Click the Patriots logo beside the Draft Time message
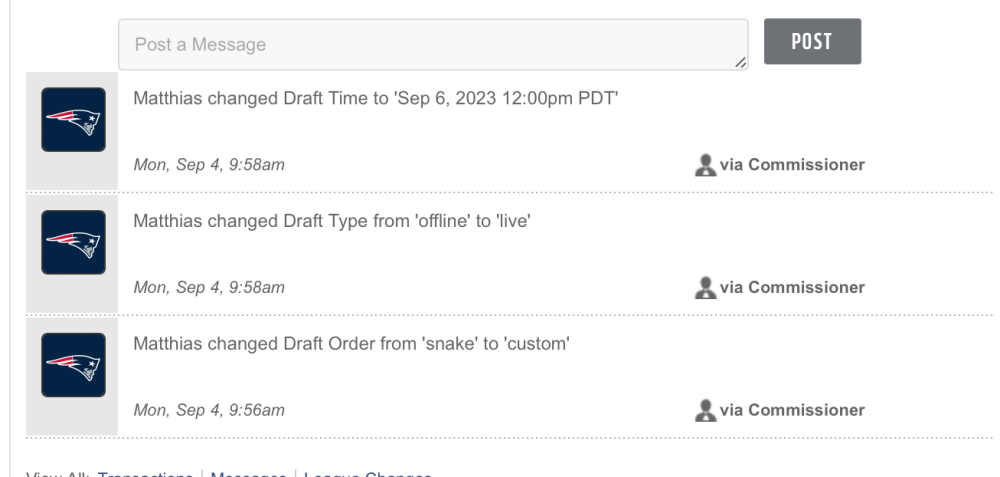 (73, 120)
